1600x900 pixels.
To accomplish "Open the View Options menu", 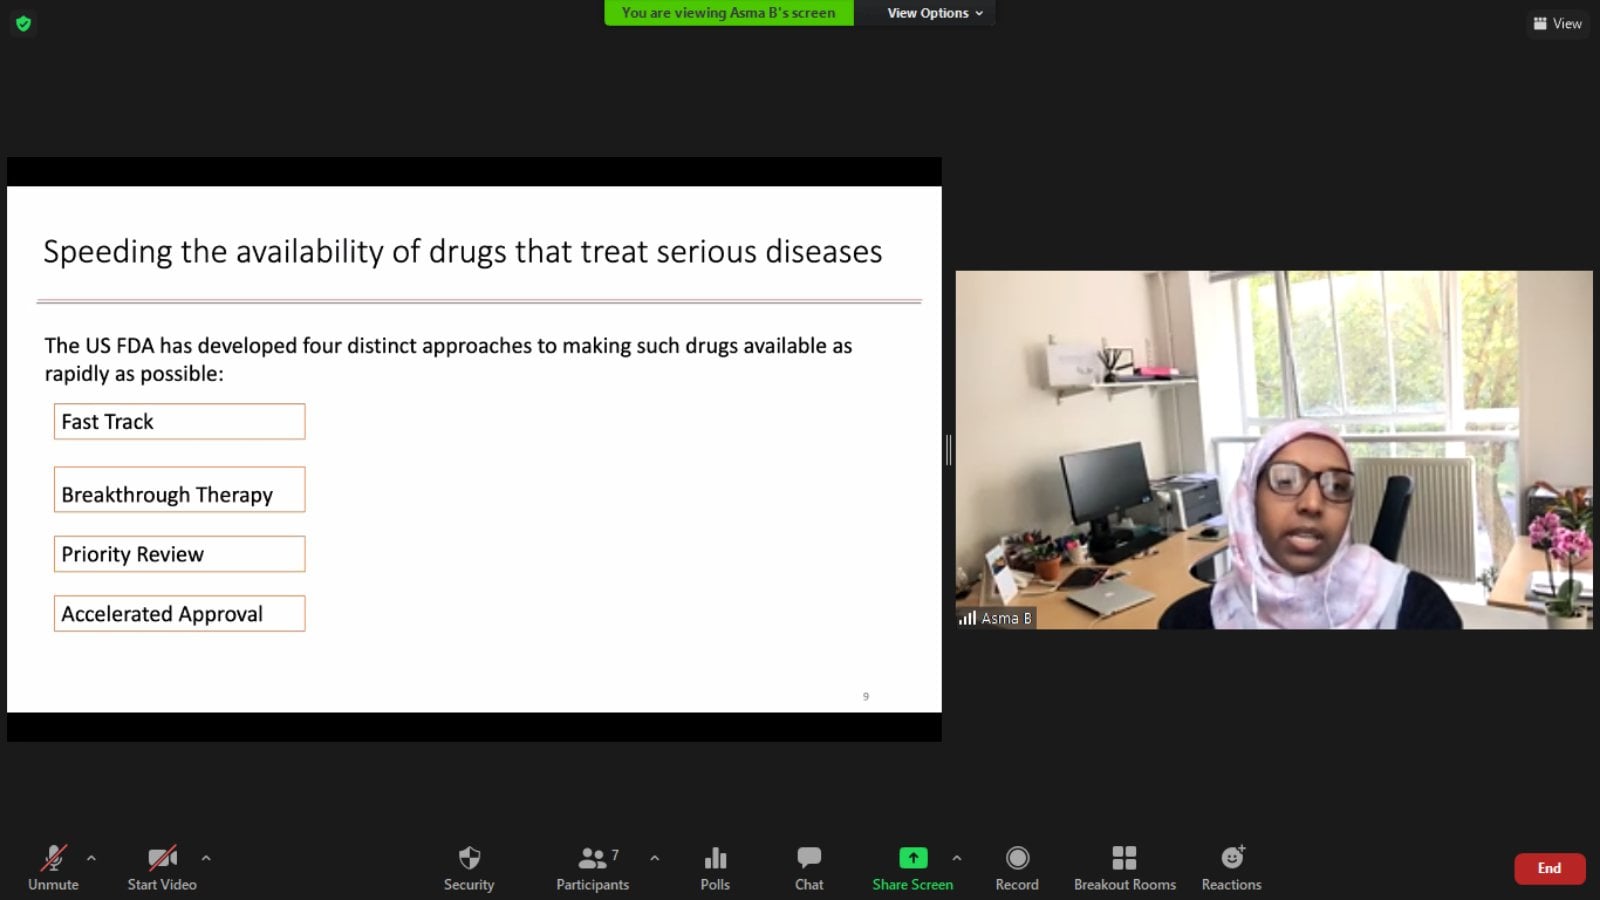I will coord(934,13).
